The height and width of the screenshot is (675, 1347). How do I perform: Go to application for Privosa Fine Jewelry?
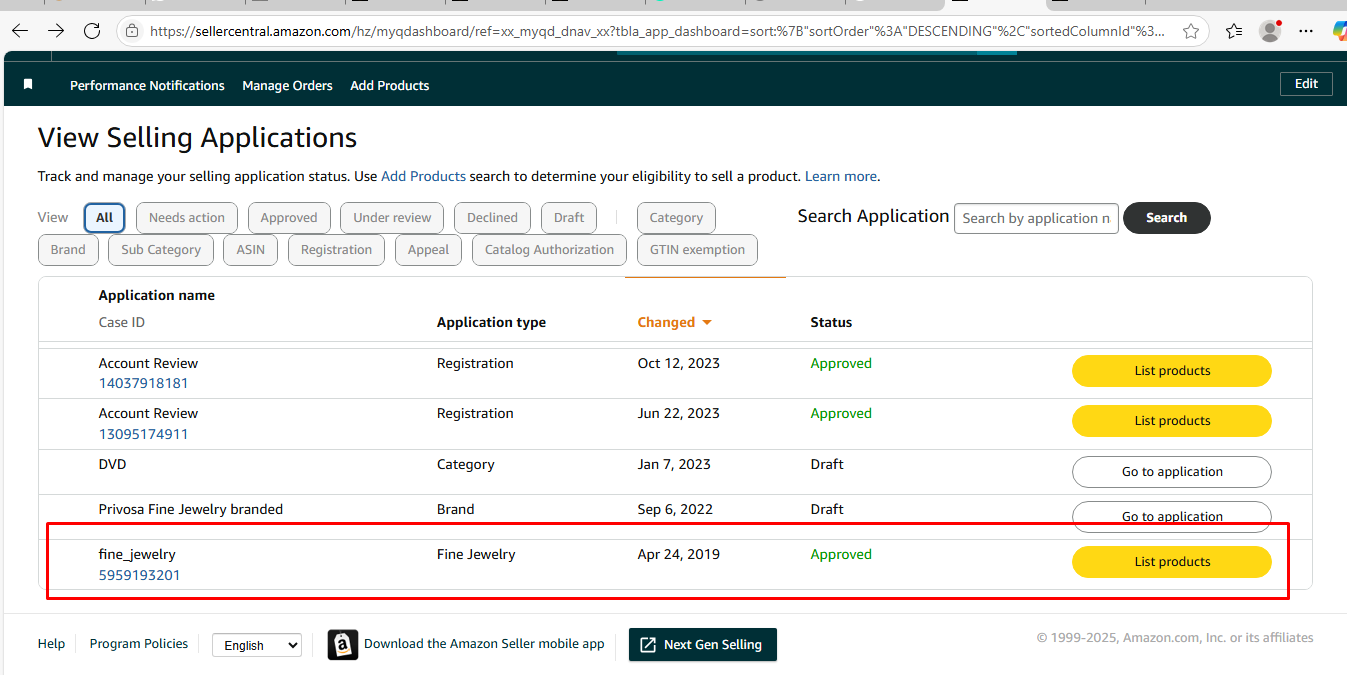(x=1172, y=517)
